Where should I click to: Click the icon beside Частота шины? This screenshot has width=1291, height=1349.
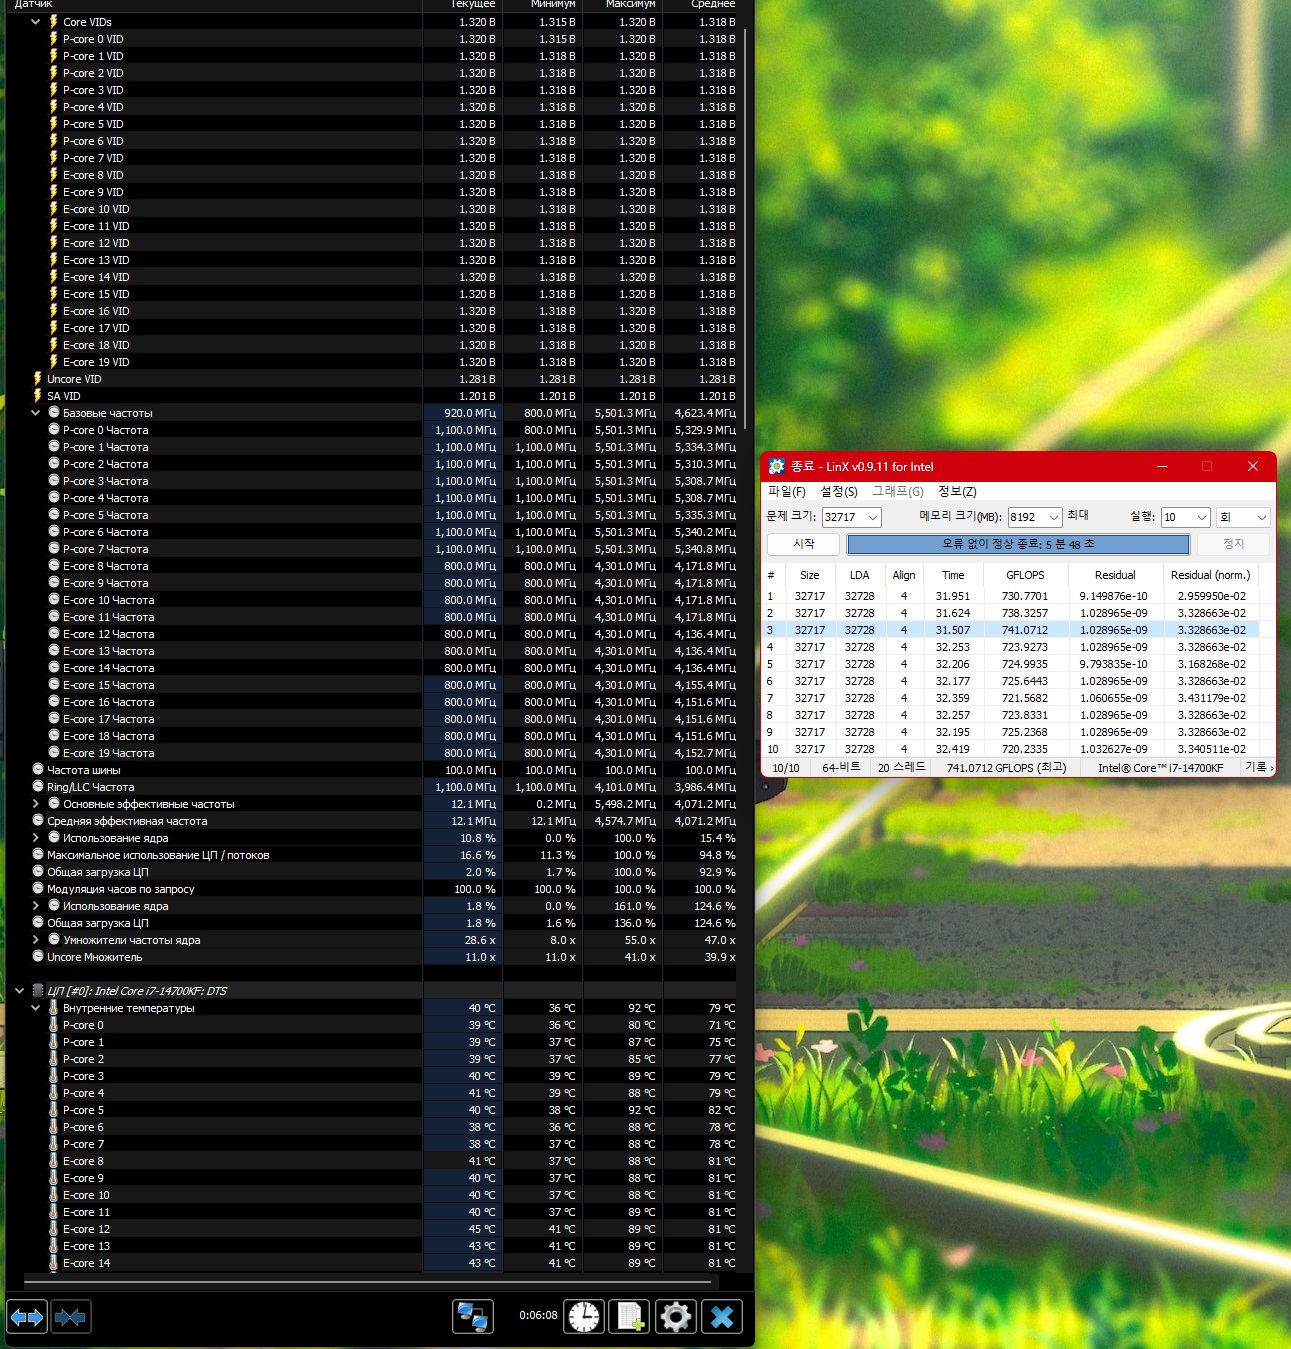click(x=38, y=769)
